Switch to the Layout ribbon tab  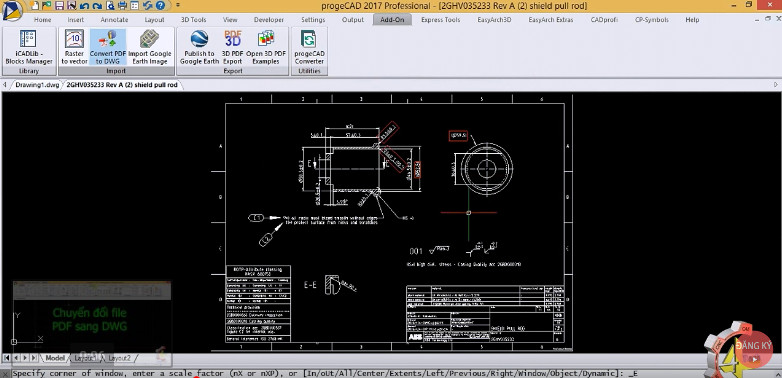click(154, 20)
